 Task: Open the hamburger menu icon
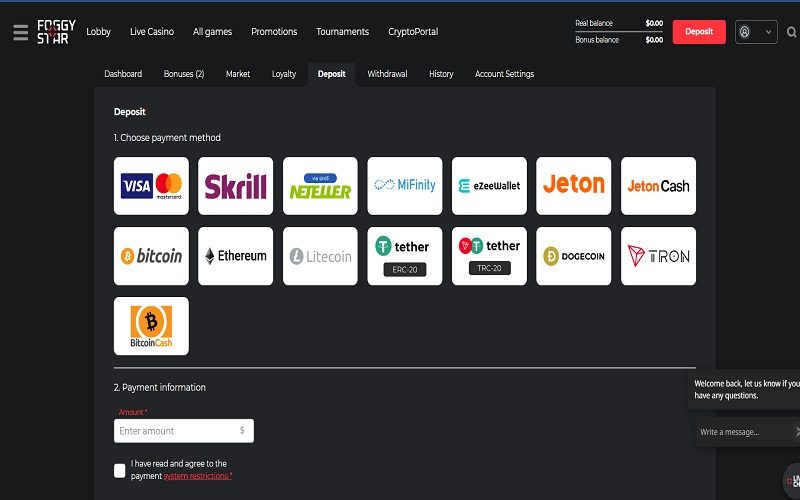point(20,32)
